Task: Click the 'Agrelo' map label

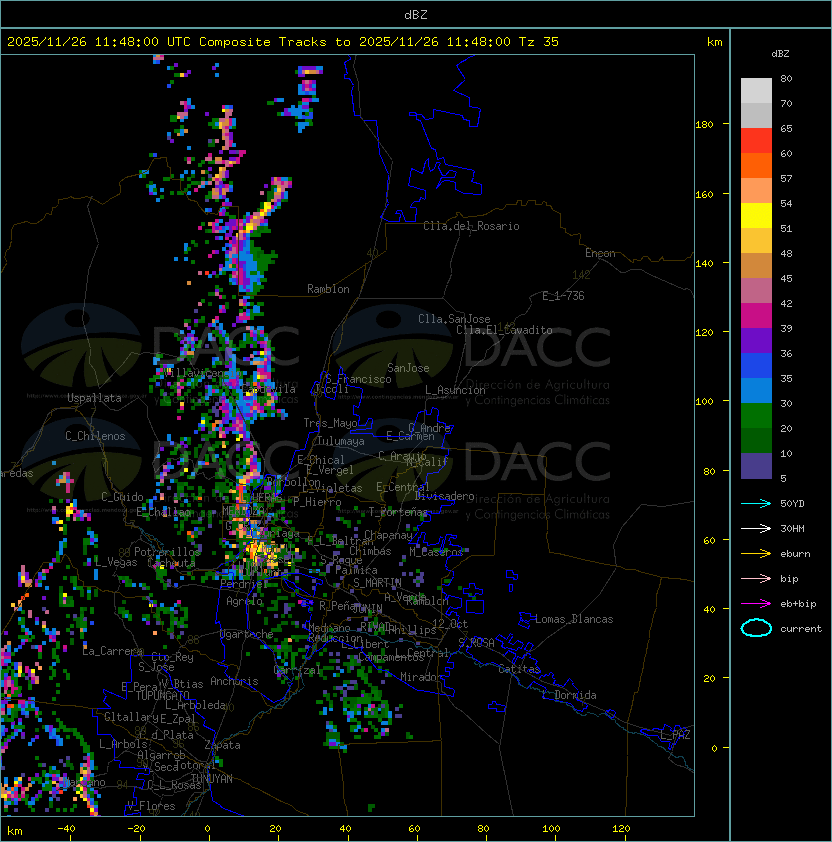Action: (244, 601)
